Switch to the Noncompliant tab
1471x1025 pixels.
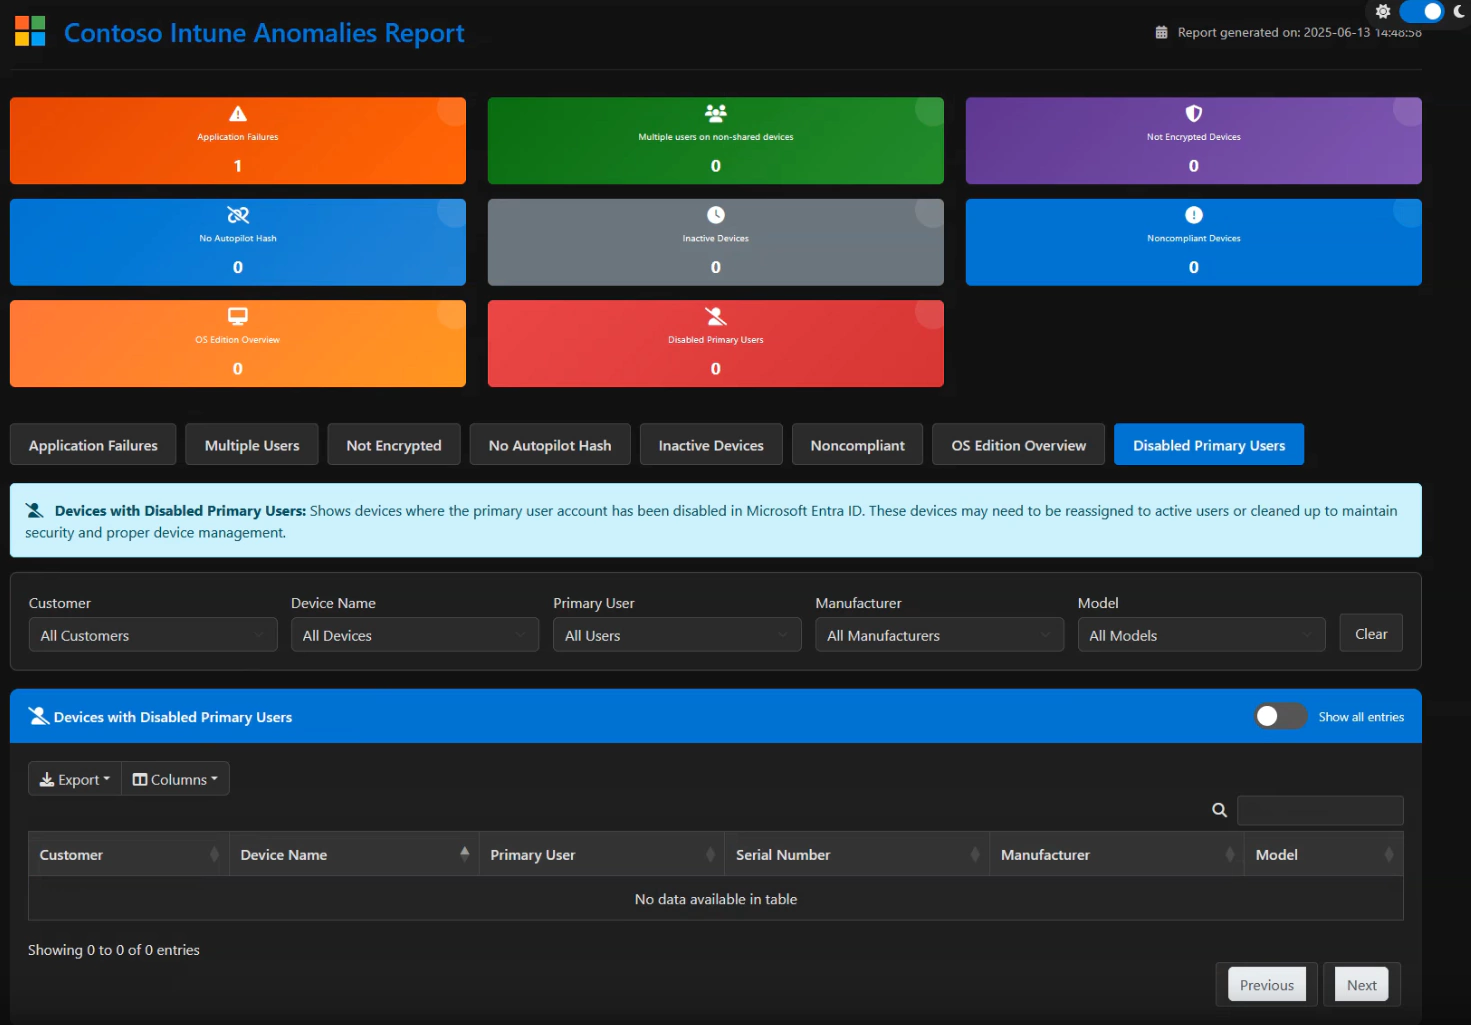pos(857,444)
